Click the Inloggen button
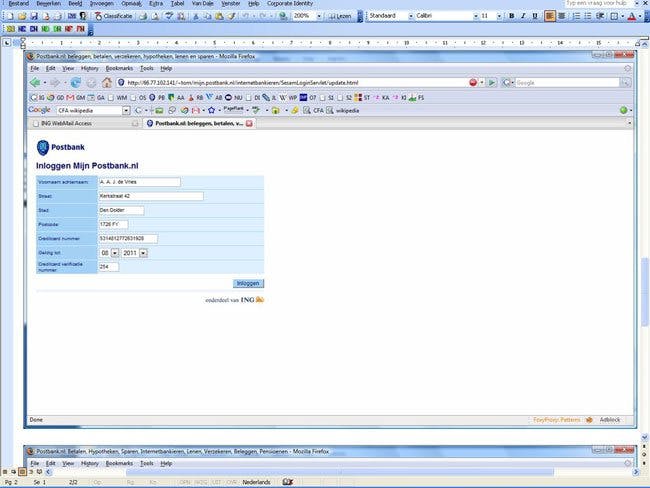 tap(248, 283)
